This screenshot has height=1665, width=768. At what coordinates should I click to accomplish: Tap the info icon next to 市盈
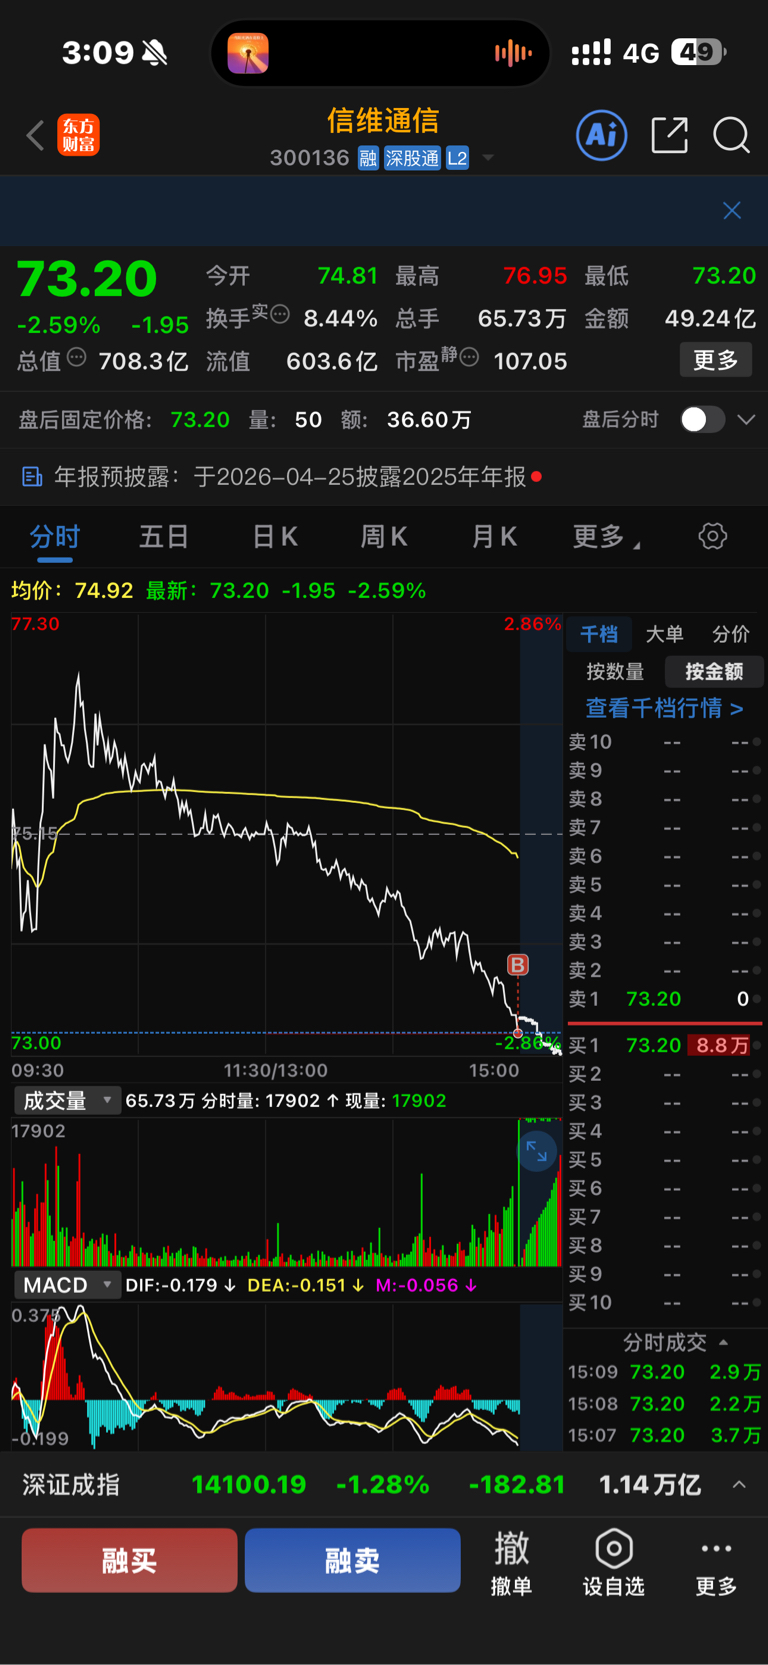point(469,357)
